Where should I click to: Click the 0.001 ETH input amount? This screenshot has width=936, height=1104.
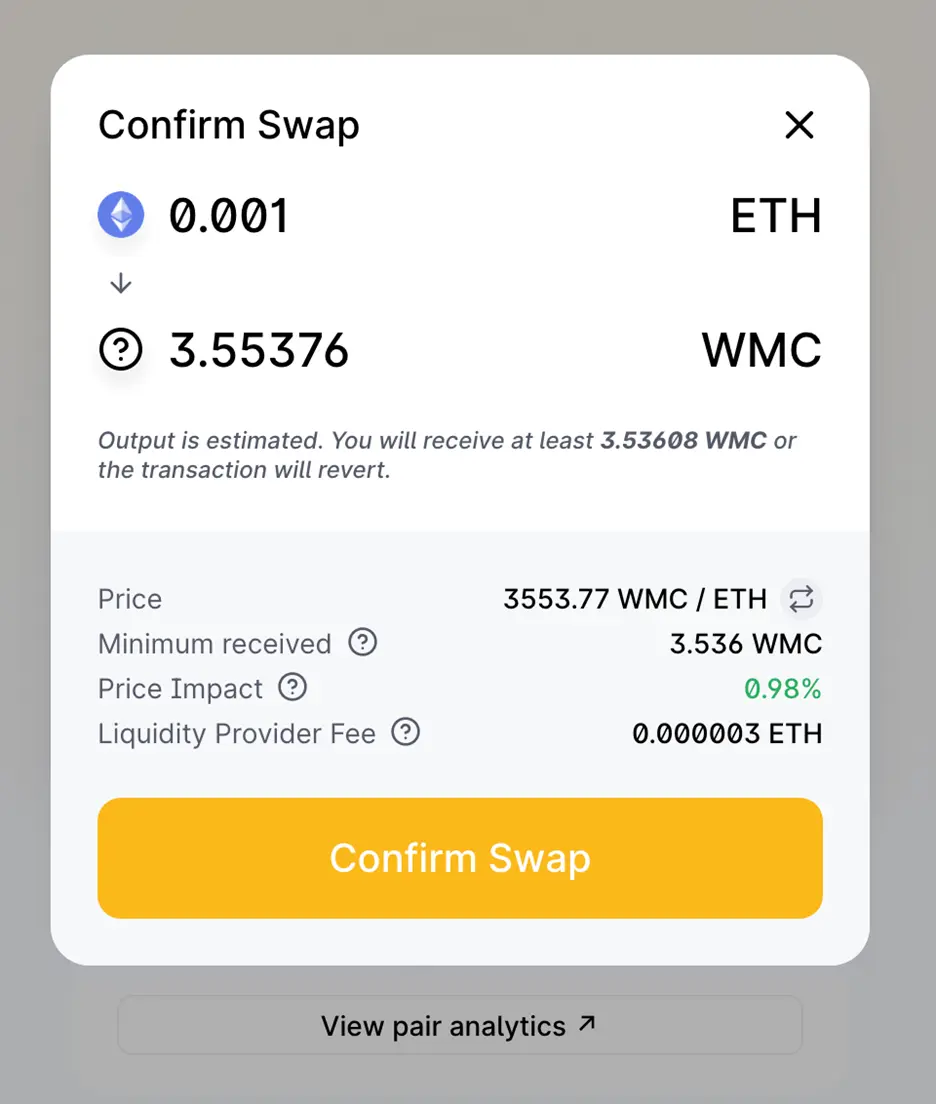click(229, 215)
